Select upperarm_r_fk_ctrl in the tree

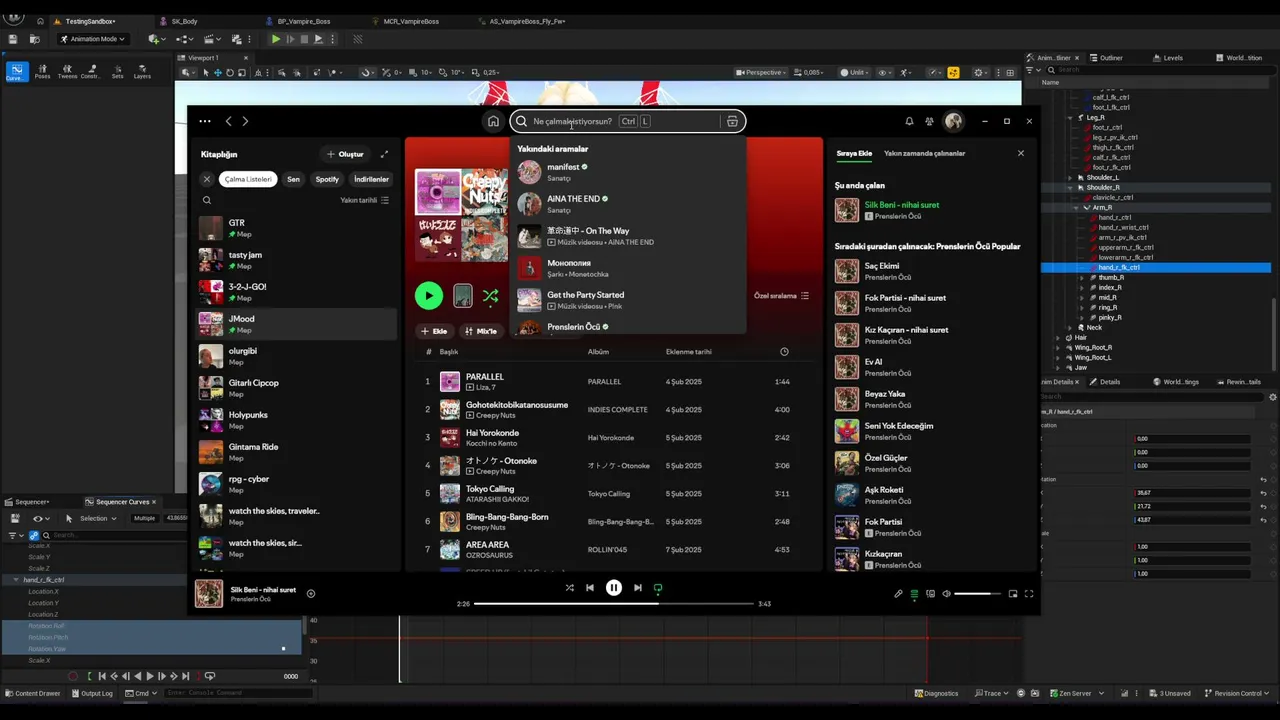[1126, 247]
